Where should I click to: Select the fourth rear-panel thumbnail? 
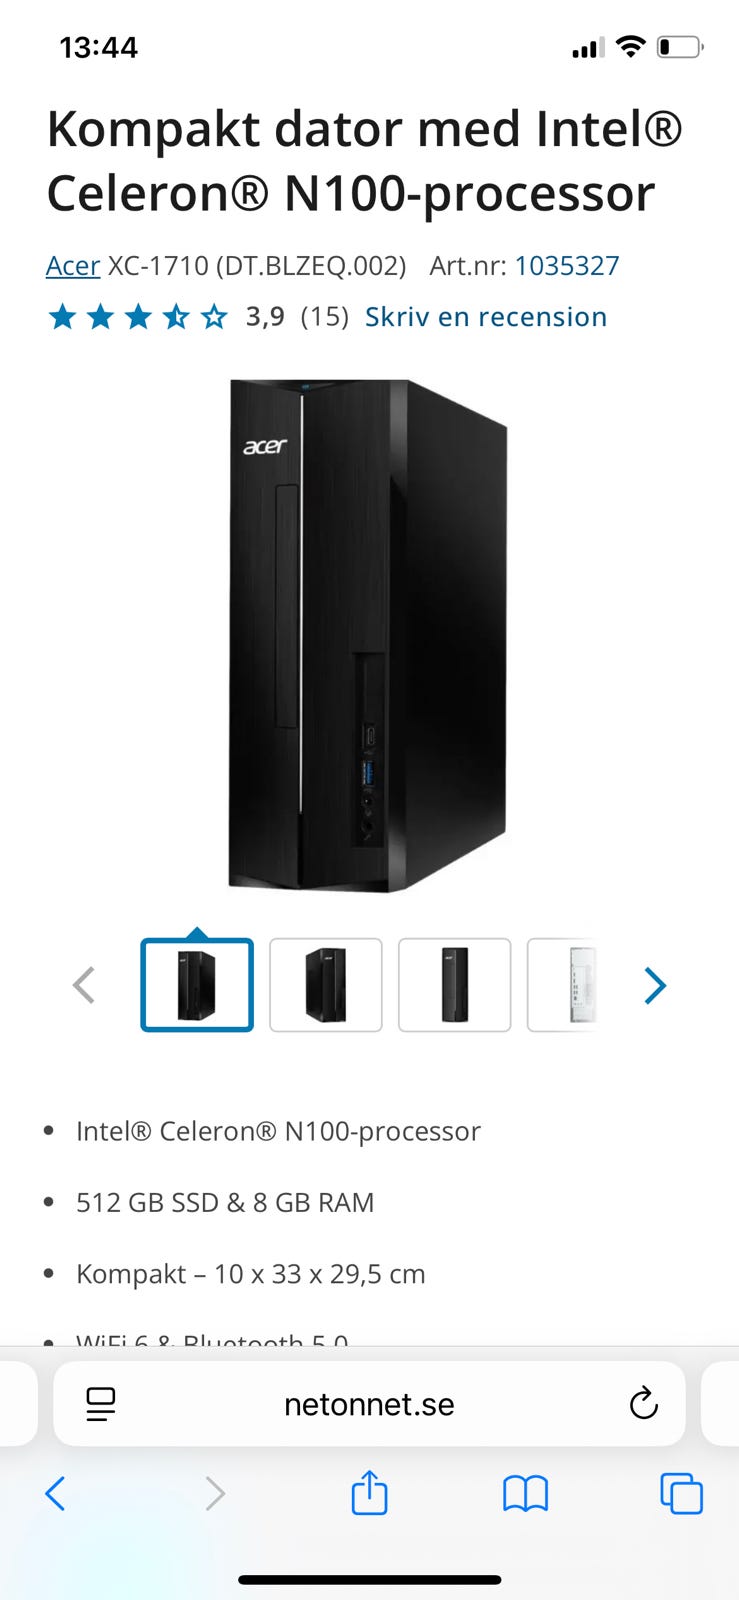pyautogui.click(x=563, y=985)
